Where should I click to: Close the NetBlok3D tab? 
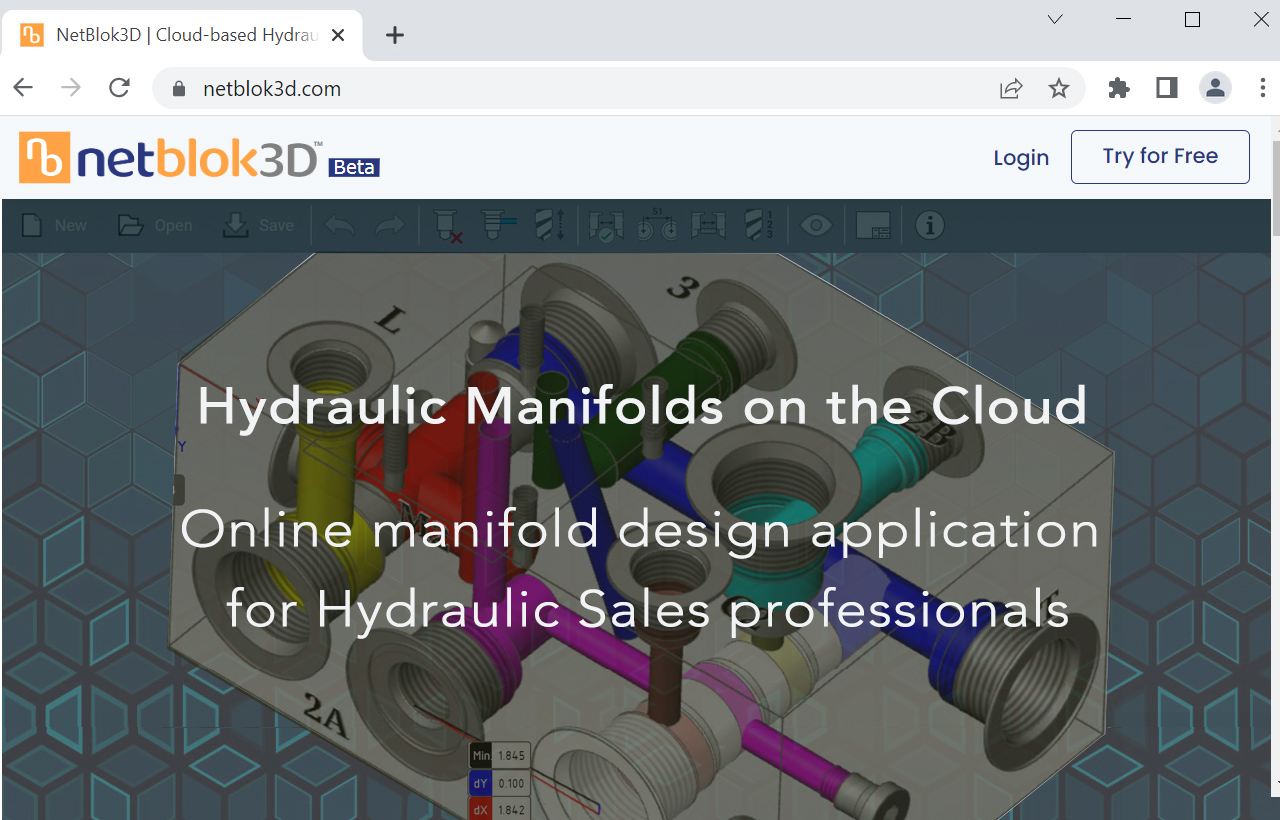tap(337, 35)
